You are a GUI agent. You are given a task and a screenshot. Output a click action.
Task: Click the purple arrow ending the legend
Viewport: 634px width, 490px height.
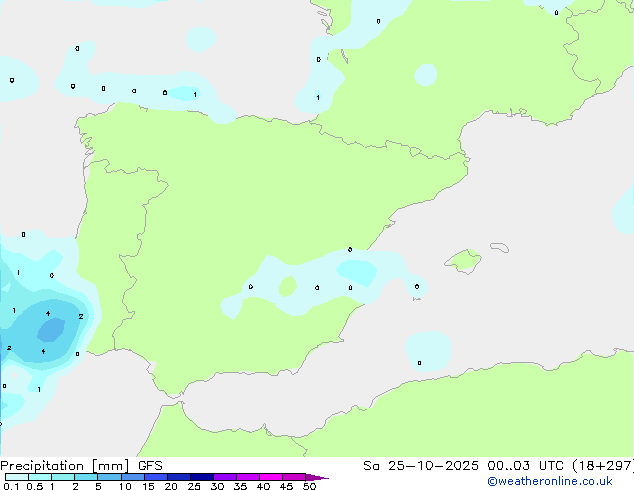pos(317,477)
